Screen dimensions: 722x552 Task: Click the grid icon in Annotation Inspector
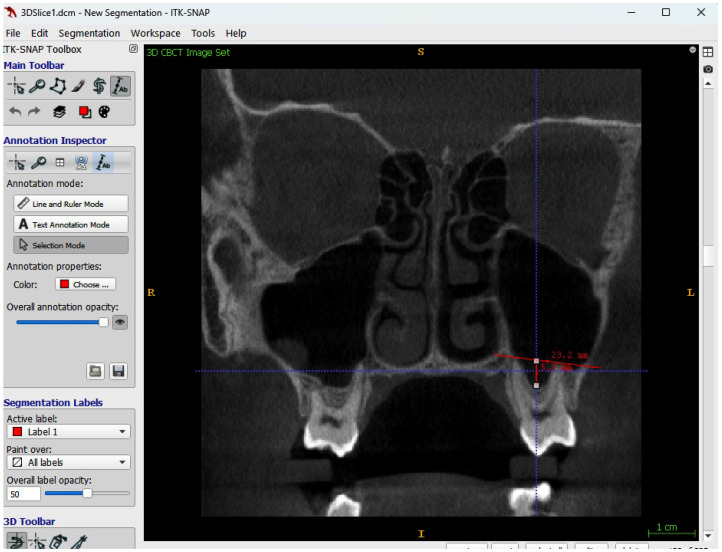60,163
